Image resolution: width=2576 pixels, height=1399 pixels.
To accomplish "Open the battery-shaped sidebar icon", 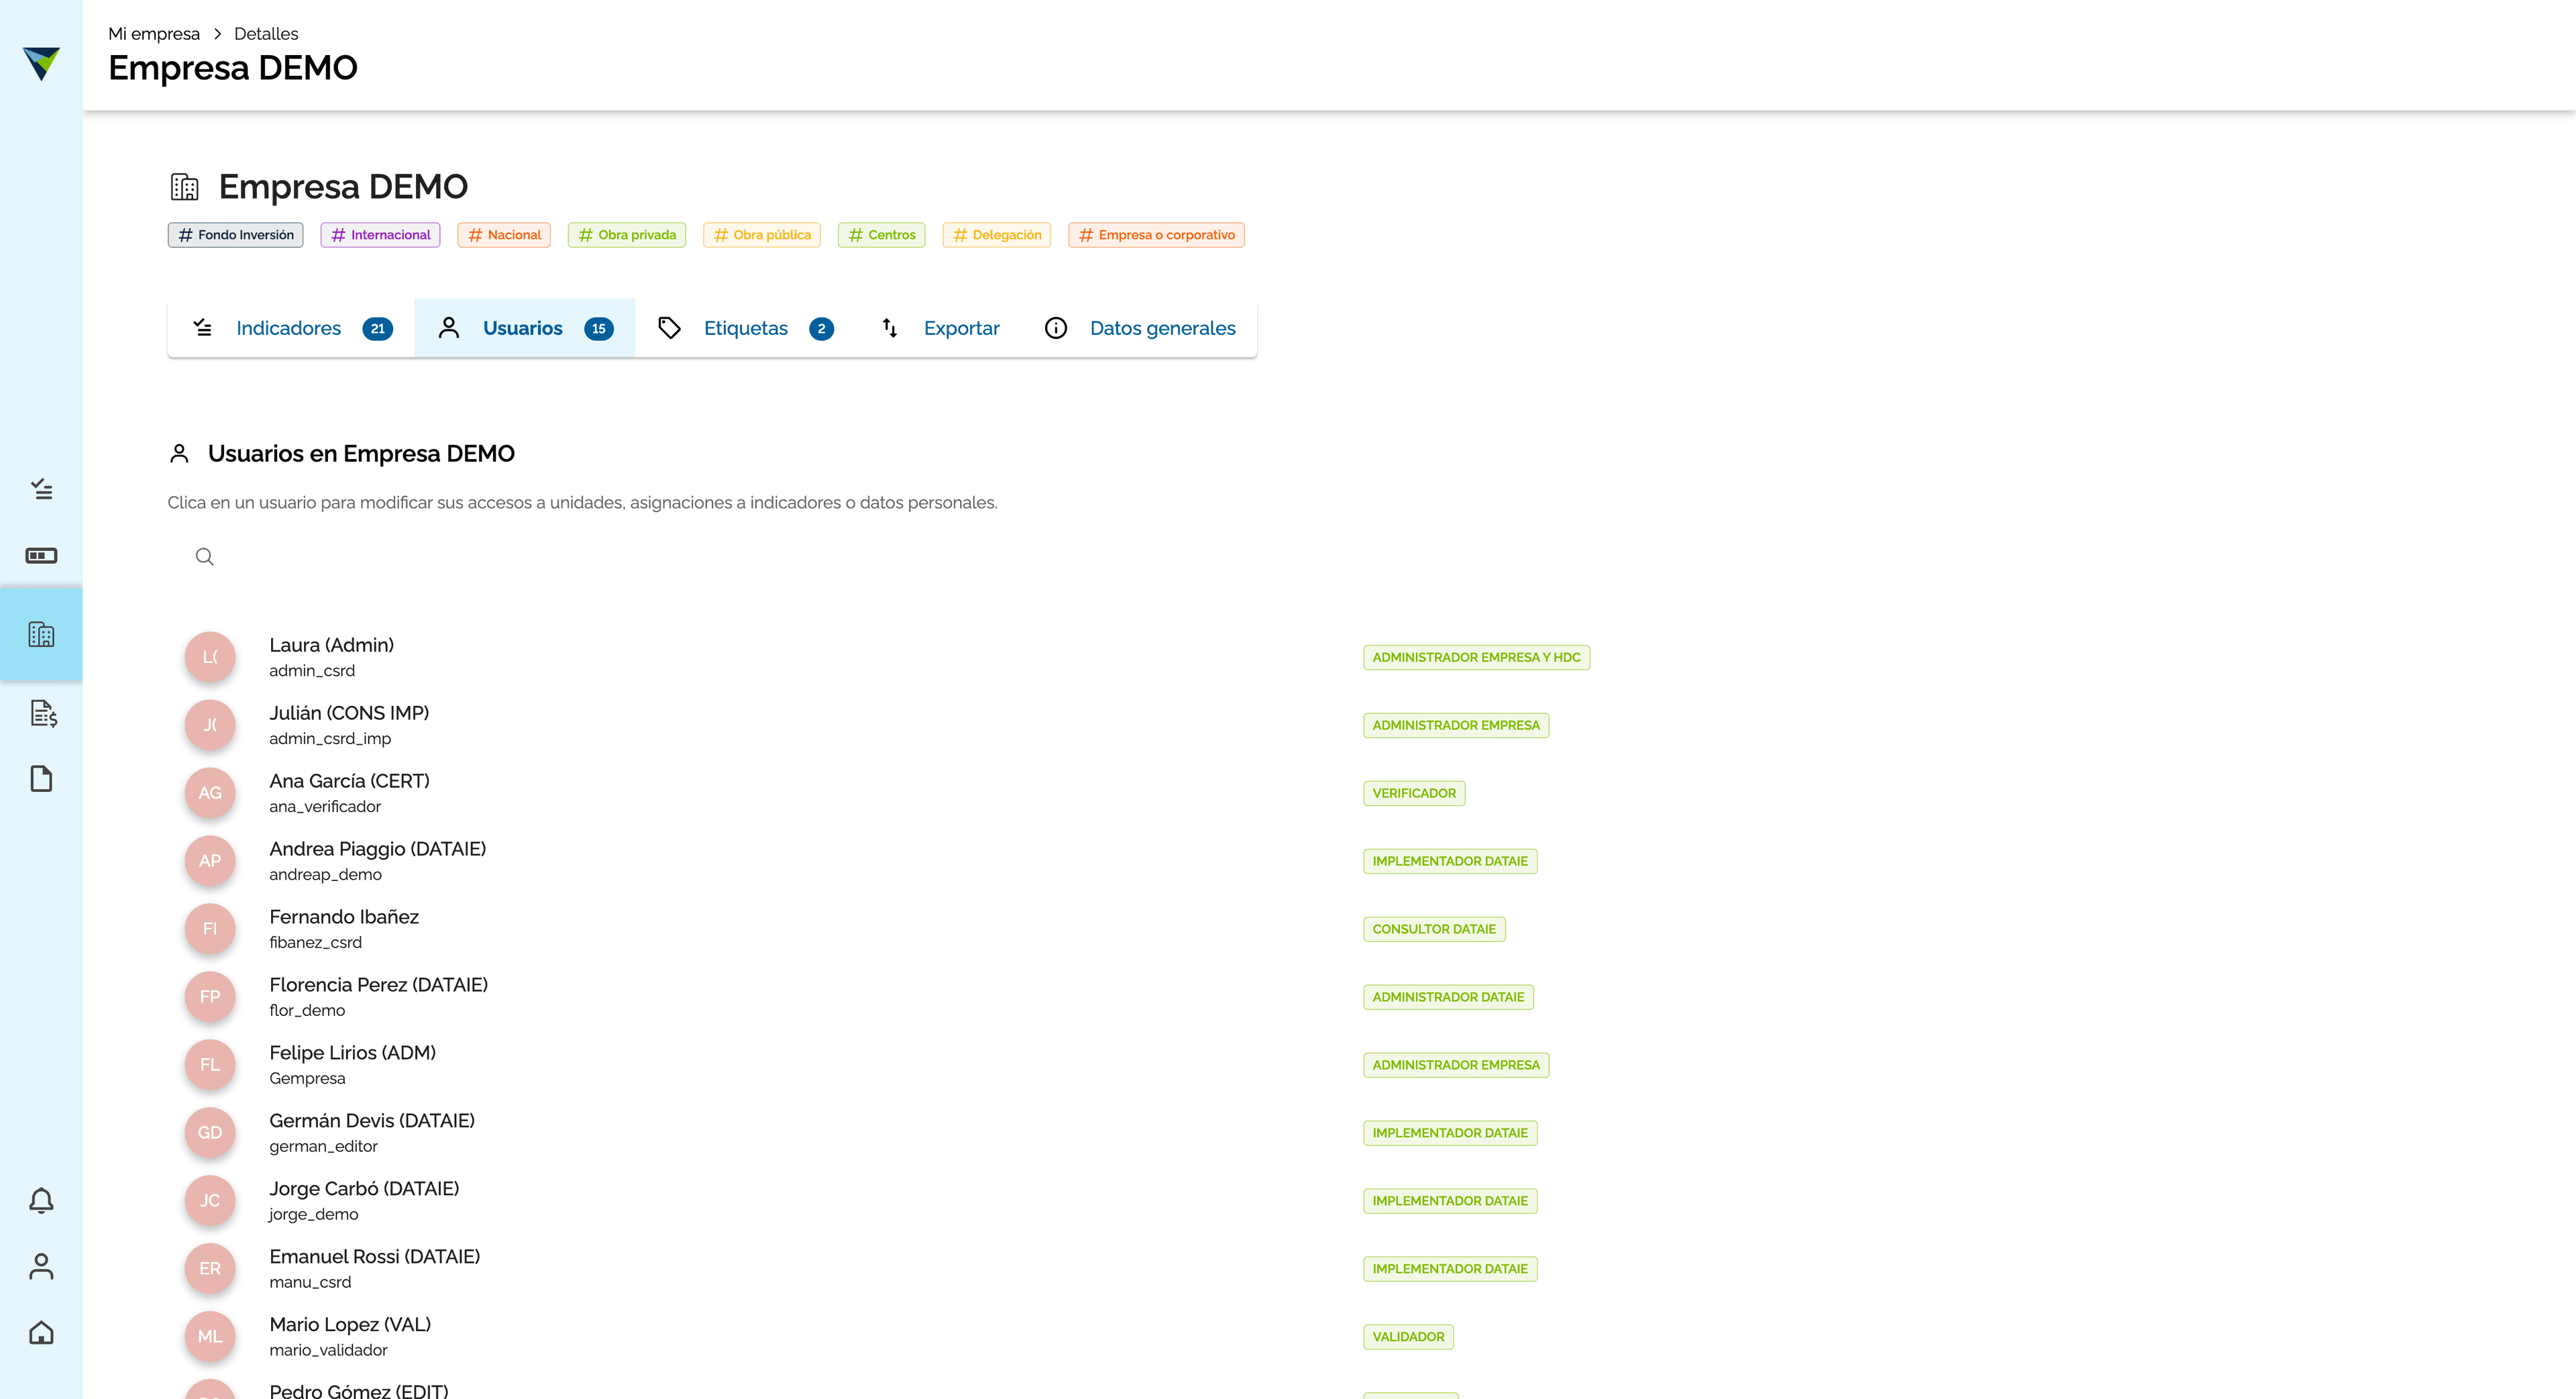I will (41, 556).
